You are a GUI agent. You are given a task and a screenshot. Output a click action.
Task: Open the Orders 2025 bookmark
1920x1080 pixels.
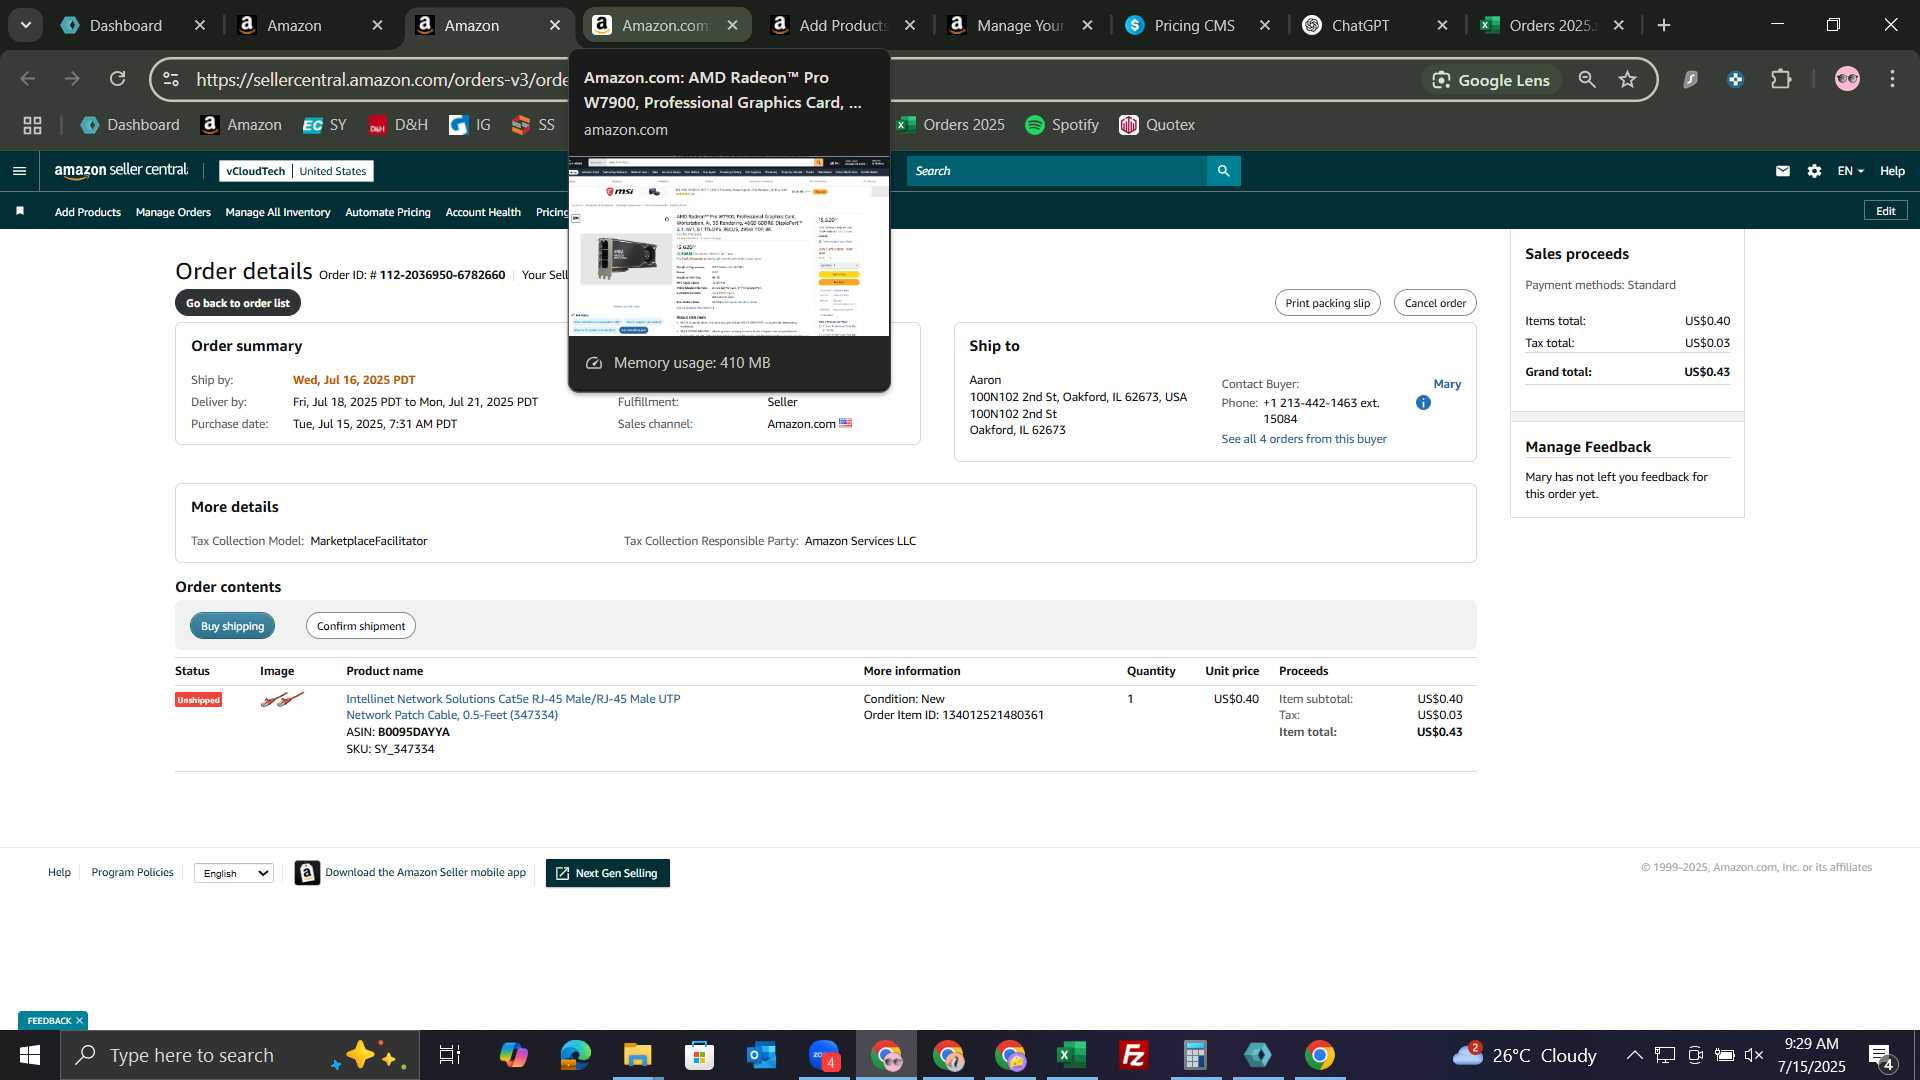pyautogui.click(x=950, y=125)
